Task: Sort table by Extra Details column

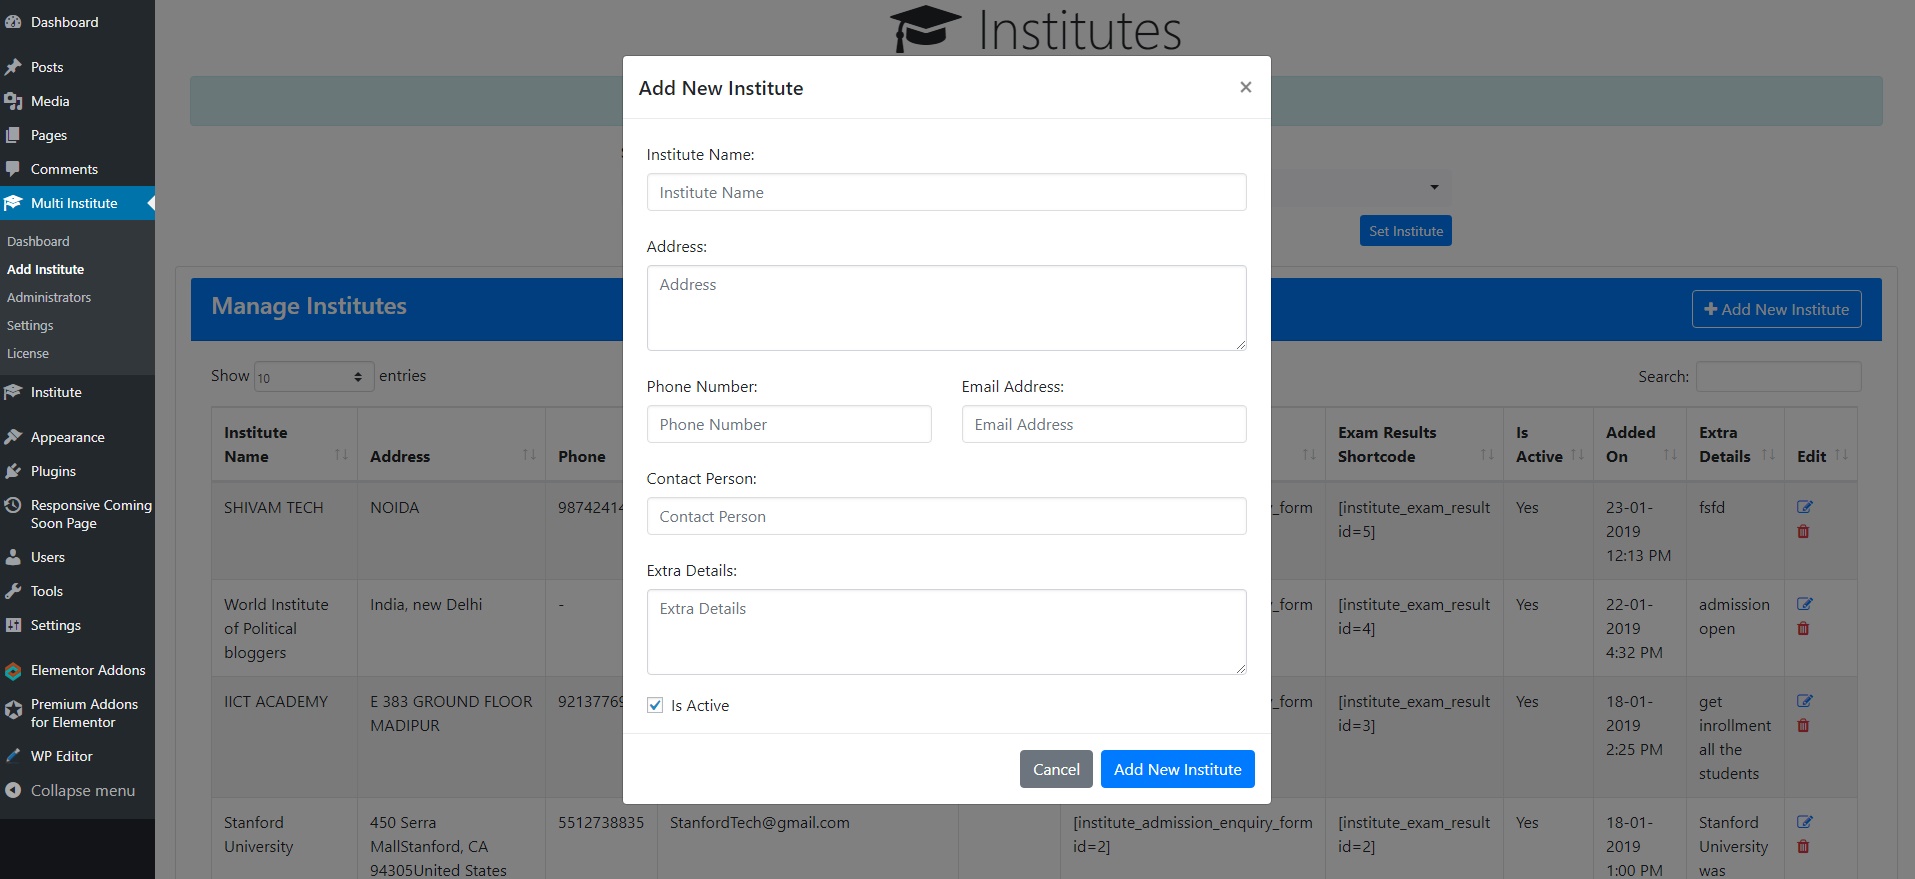Action: click(1735, 444)
